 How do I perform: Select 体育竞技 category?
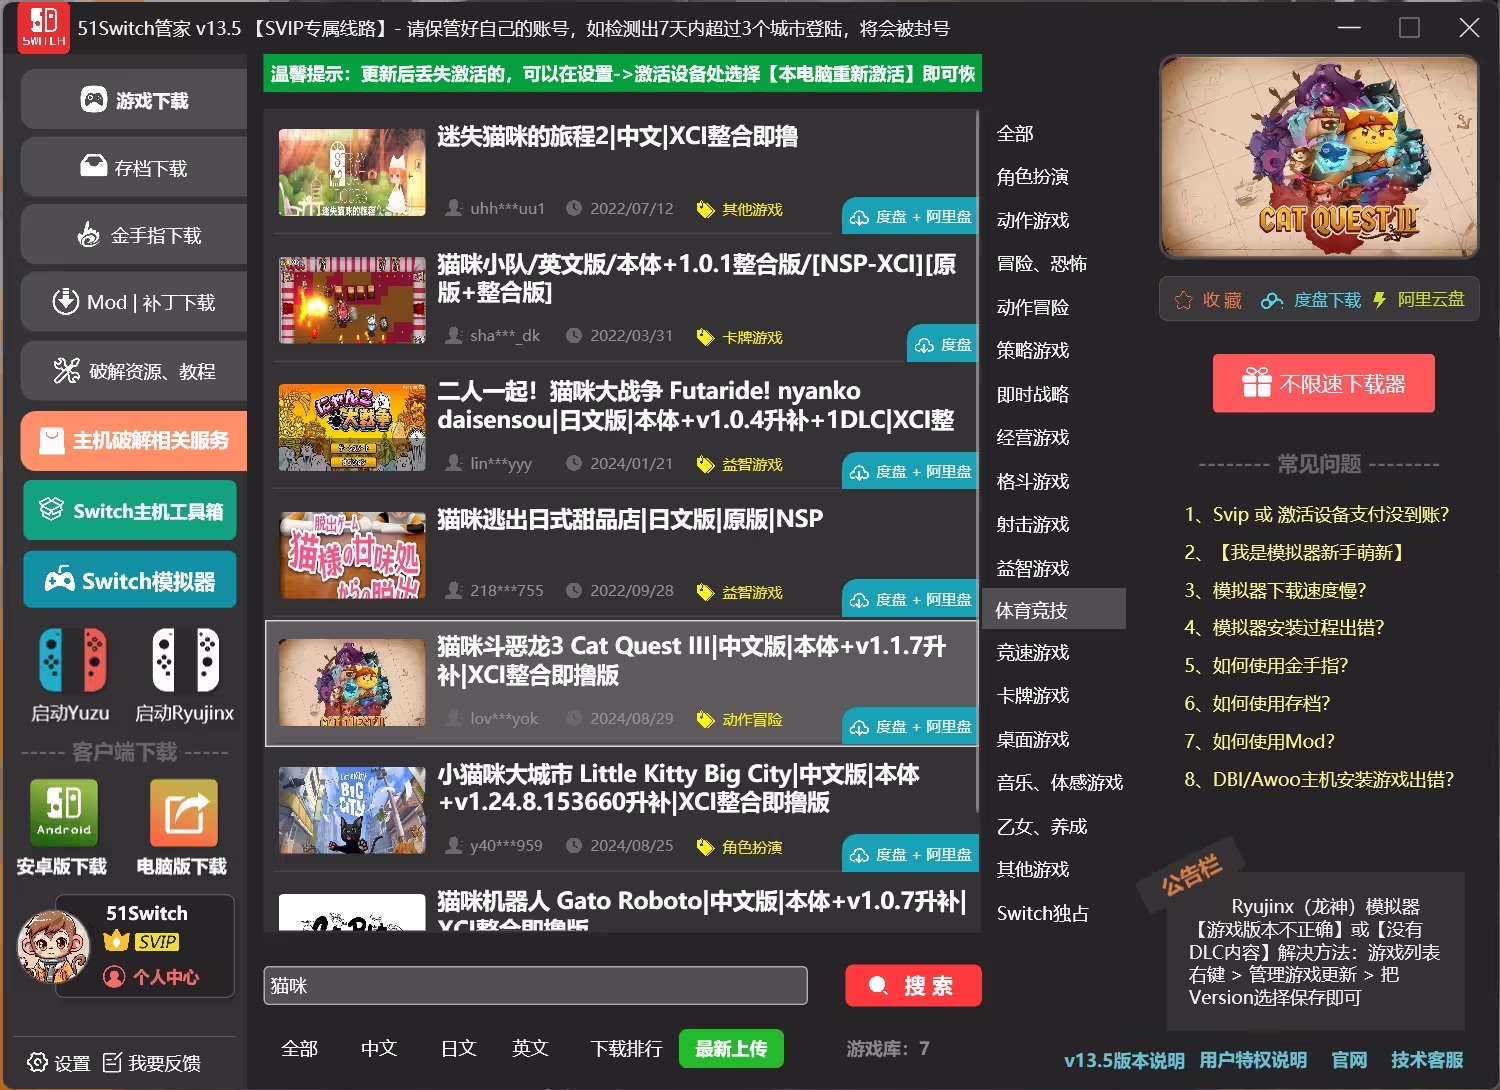click(x=1055, y=610)
